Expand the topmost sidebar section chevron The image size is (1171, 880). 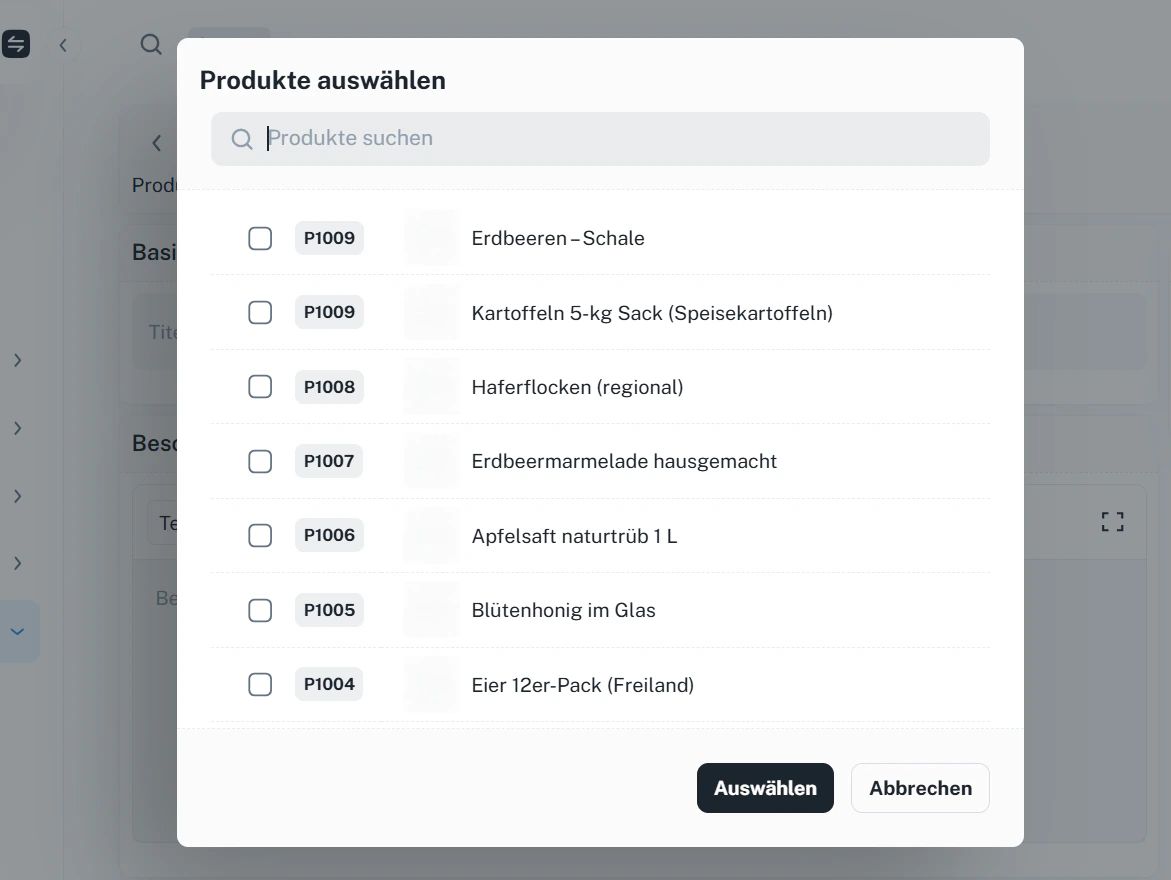17,361
